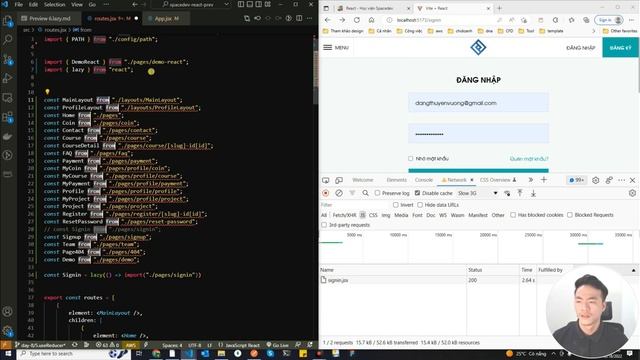Expand more DevTools tabs chevron

[x=531, y=180]
